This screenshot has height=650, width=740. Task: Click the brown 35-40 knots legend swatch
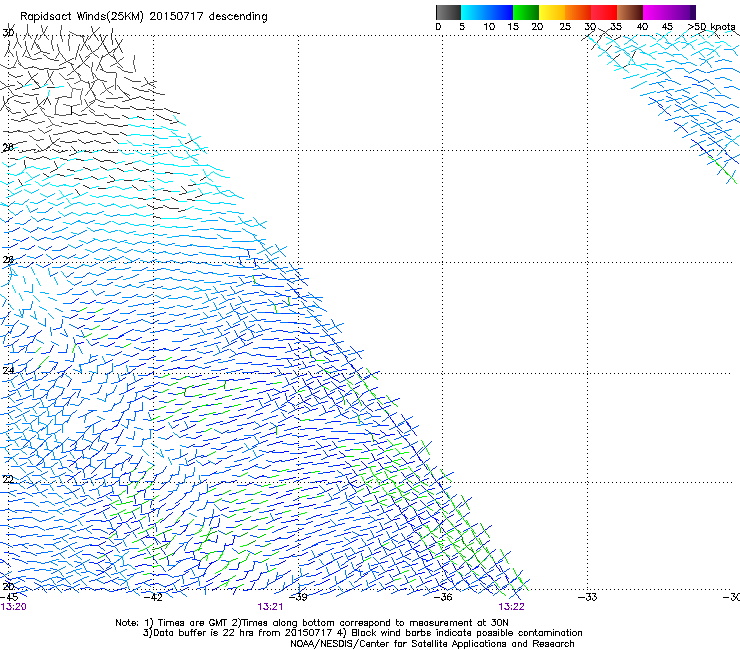point(630,12)
